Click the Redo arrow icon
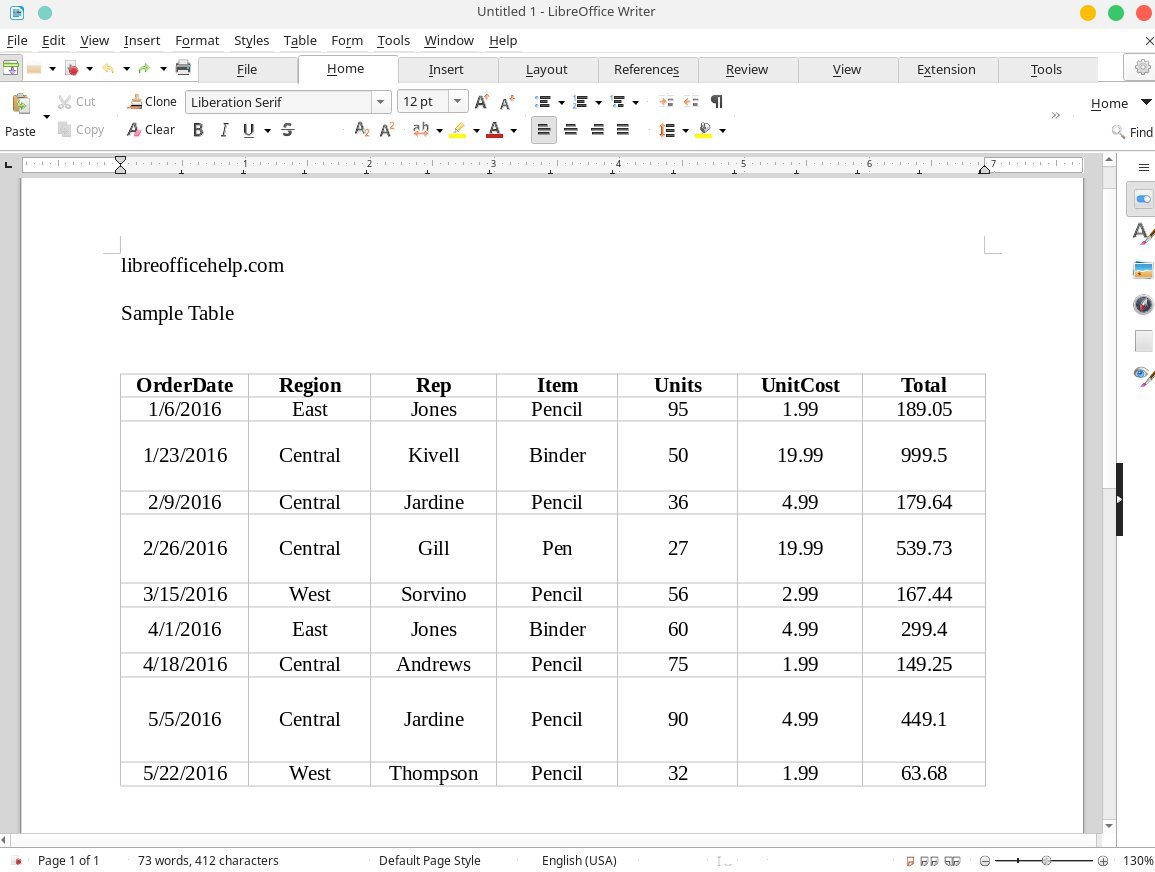 144,68
